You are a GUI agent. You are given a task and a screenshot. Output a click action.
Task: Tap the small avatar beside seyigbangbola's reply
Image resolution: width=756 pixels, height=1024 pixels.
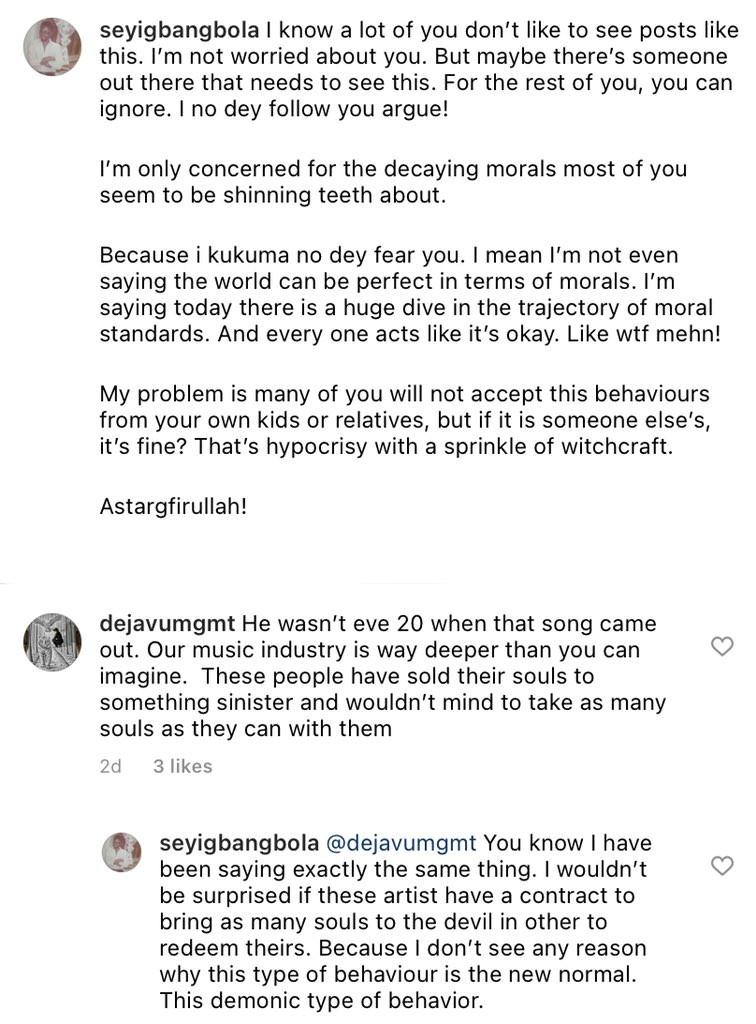tap(122, 851)
